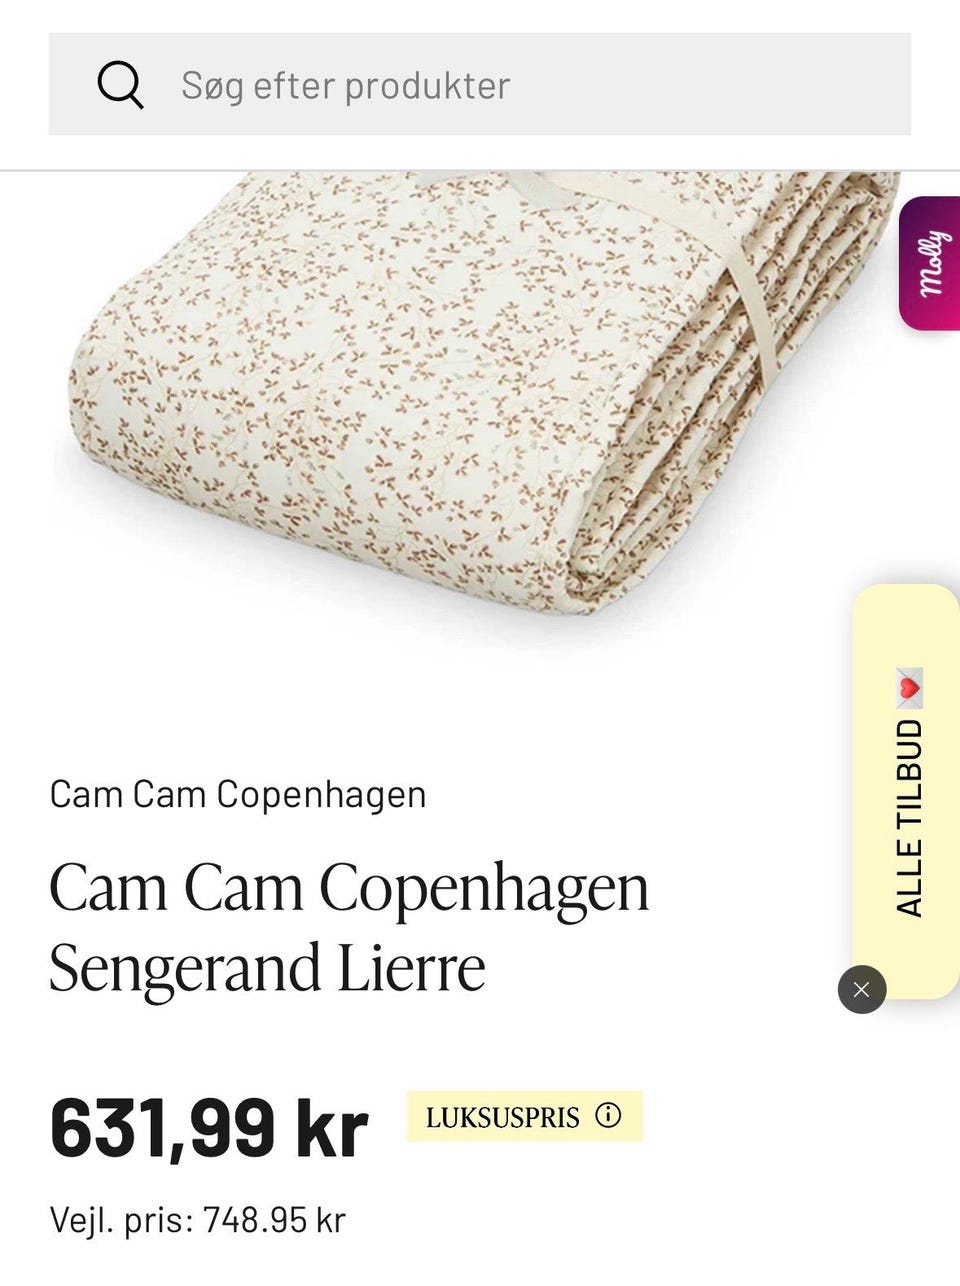This screenshot has width=960, height=1286.
Task: Click the LUKSUSPRIS badge
Action: [525, 1116]
